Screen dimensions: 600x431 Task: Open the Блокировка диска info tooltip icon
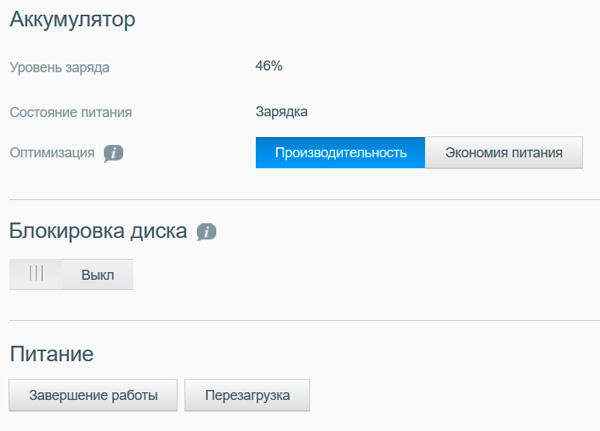point(206,232)
